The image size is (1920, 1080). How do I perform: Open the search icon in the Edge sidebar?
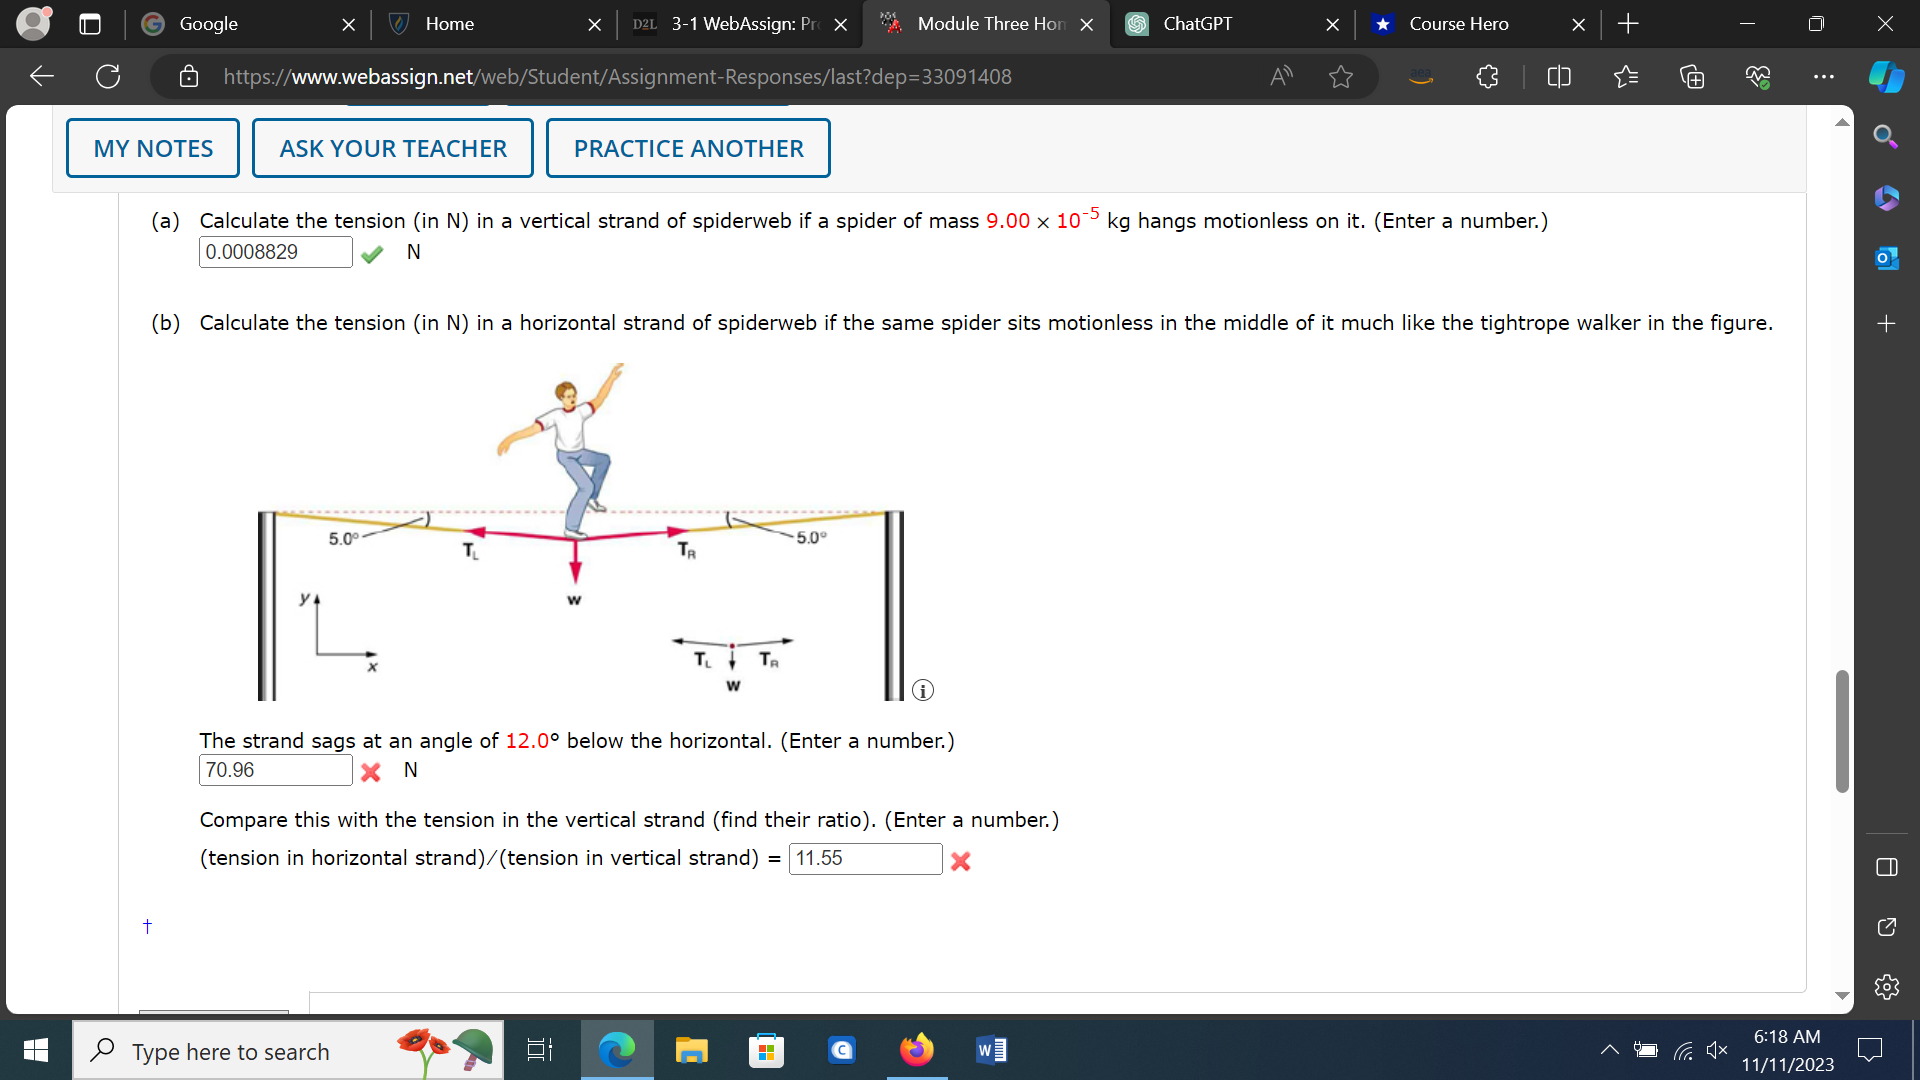(x=1886, y=137)
